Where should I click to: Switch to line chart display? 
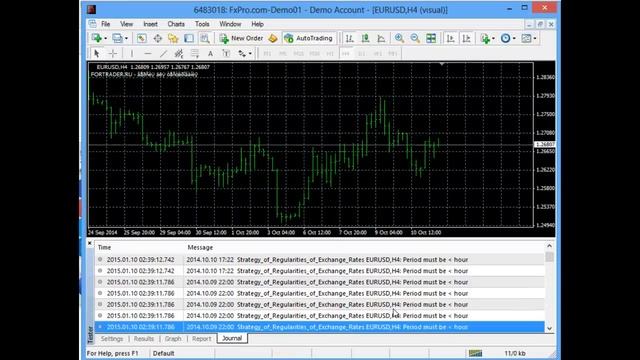tap(381, 38)
